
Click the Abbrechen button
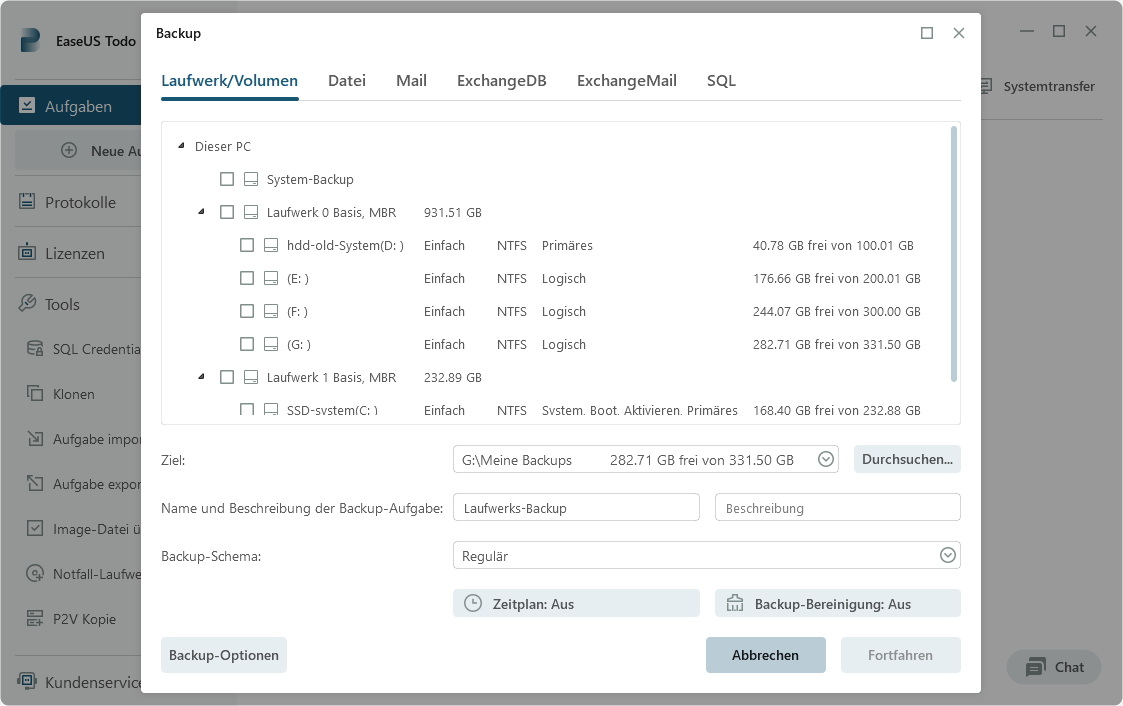[x=765, y=654]
